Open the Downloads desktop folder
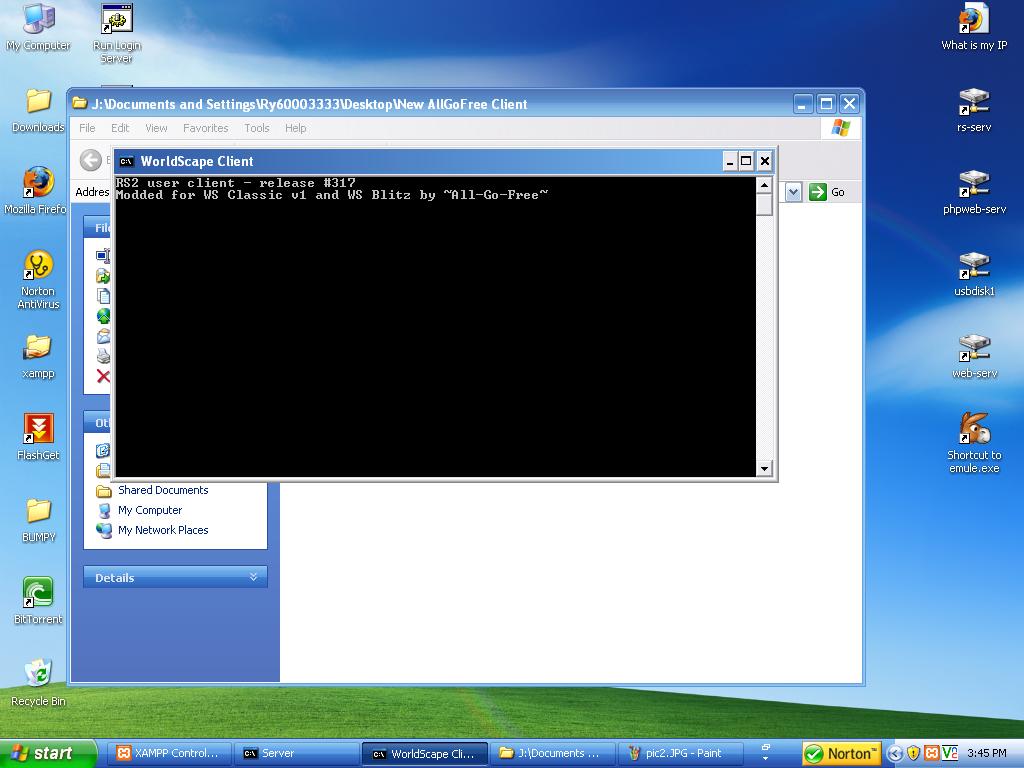The height and width of the screenshot is (768, 1024). click(38, 110)
